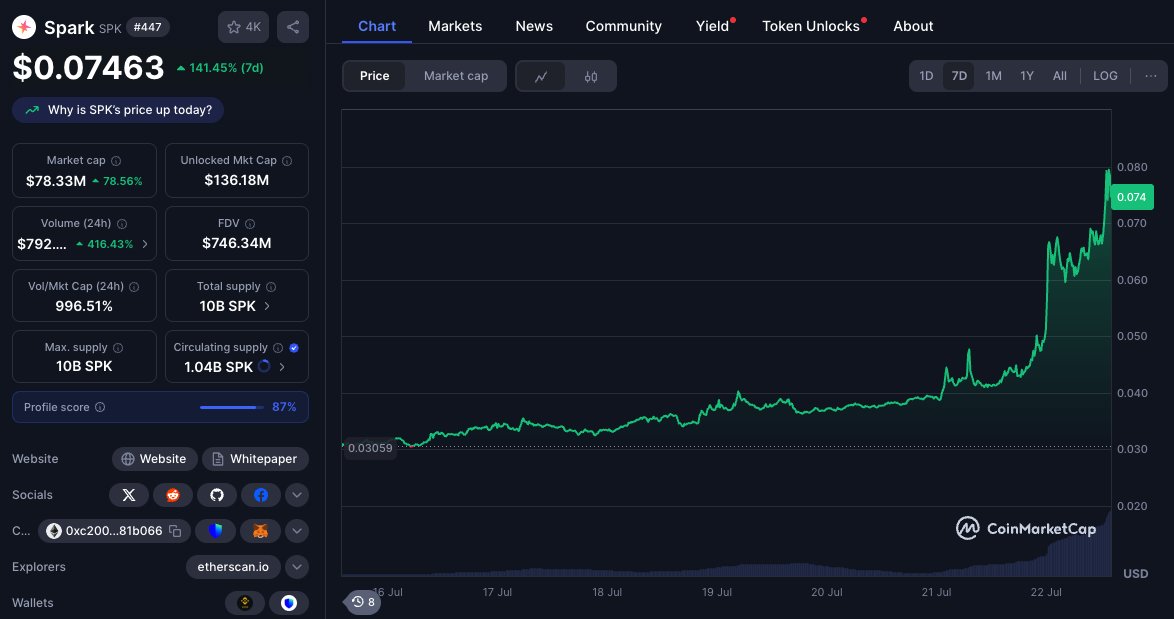This screenshot has height=619, width=1174.
Task: Set chart range to 1Y
Action: pyautogui.click(x=1027, y=76)
